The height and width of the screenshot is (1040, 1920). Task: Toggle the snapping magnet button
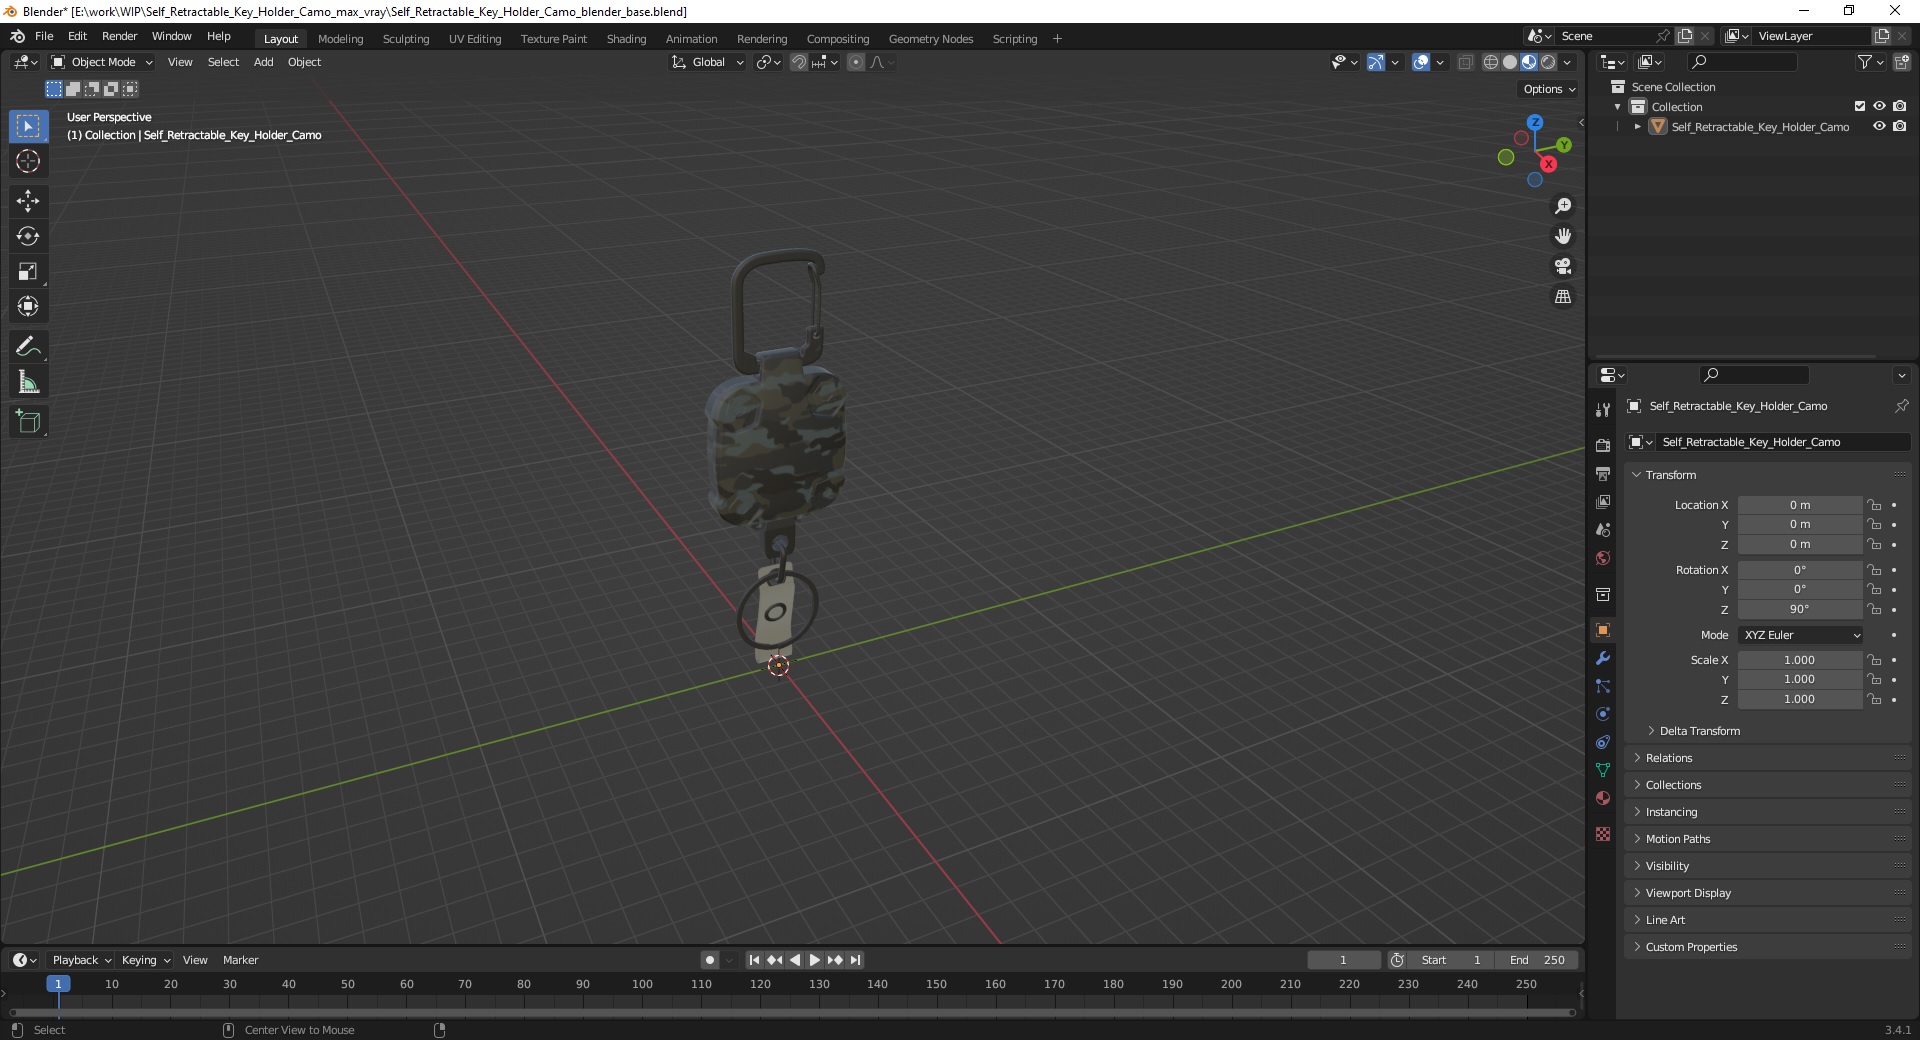(798, 62)
